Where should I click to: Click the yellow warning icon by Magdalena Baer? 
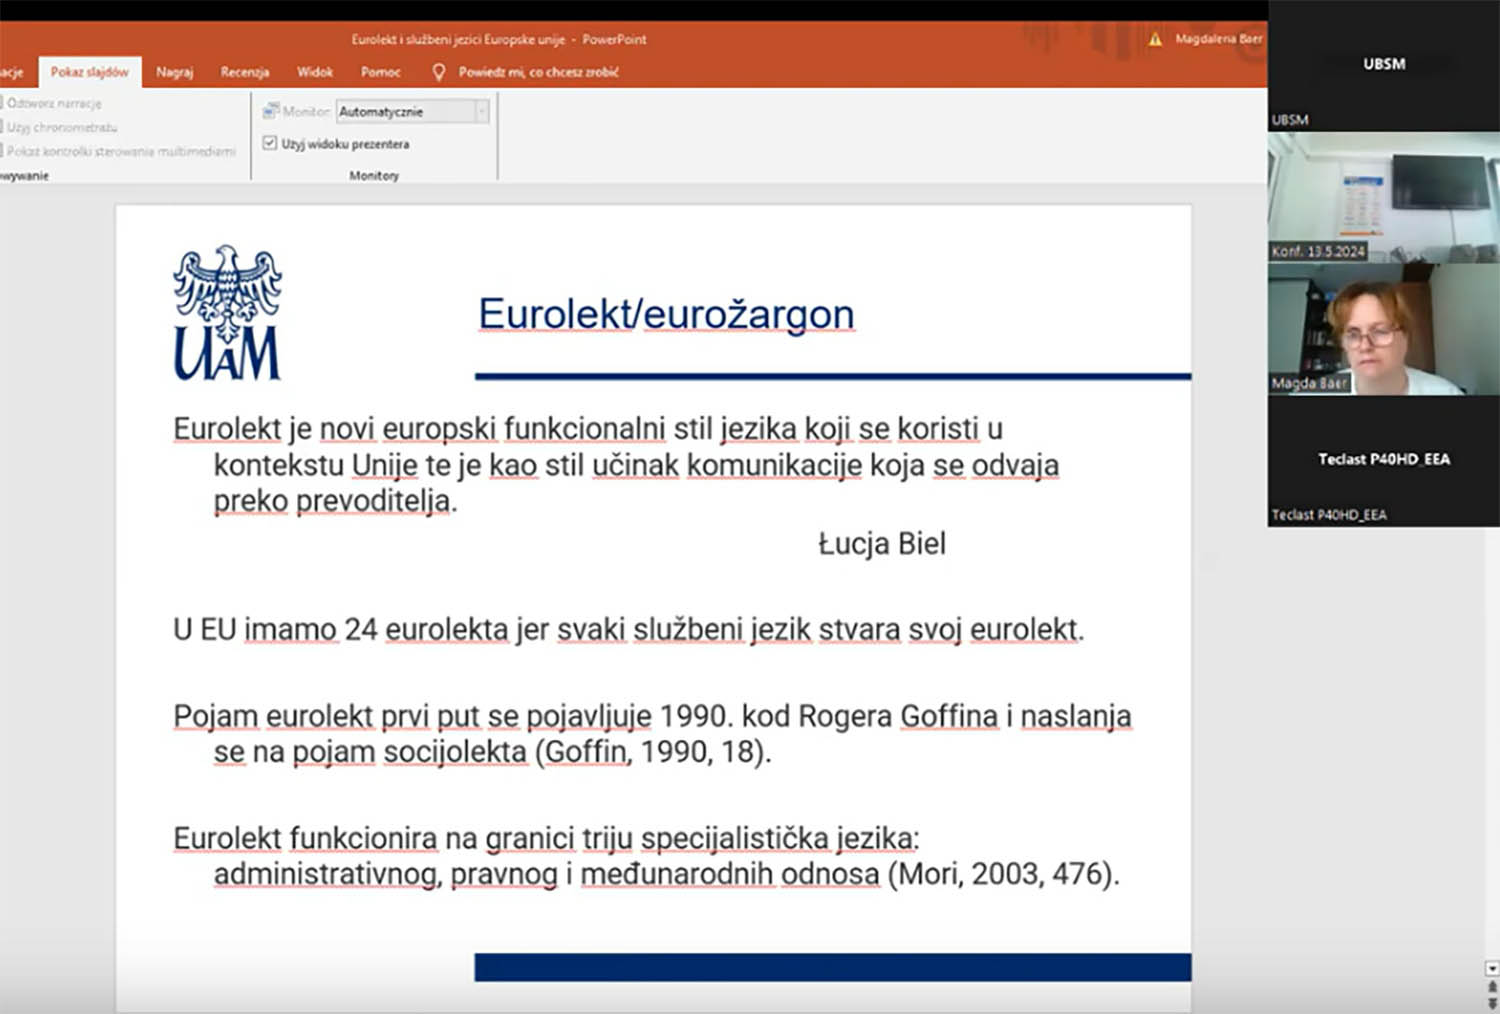click(1155, 39)
